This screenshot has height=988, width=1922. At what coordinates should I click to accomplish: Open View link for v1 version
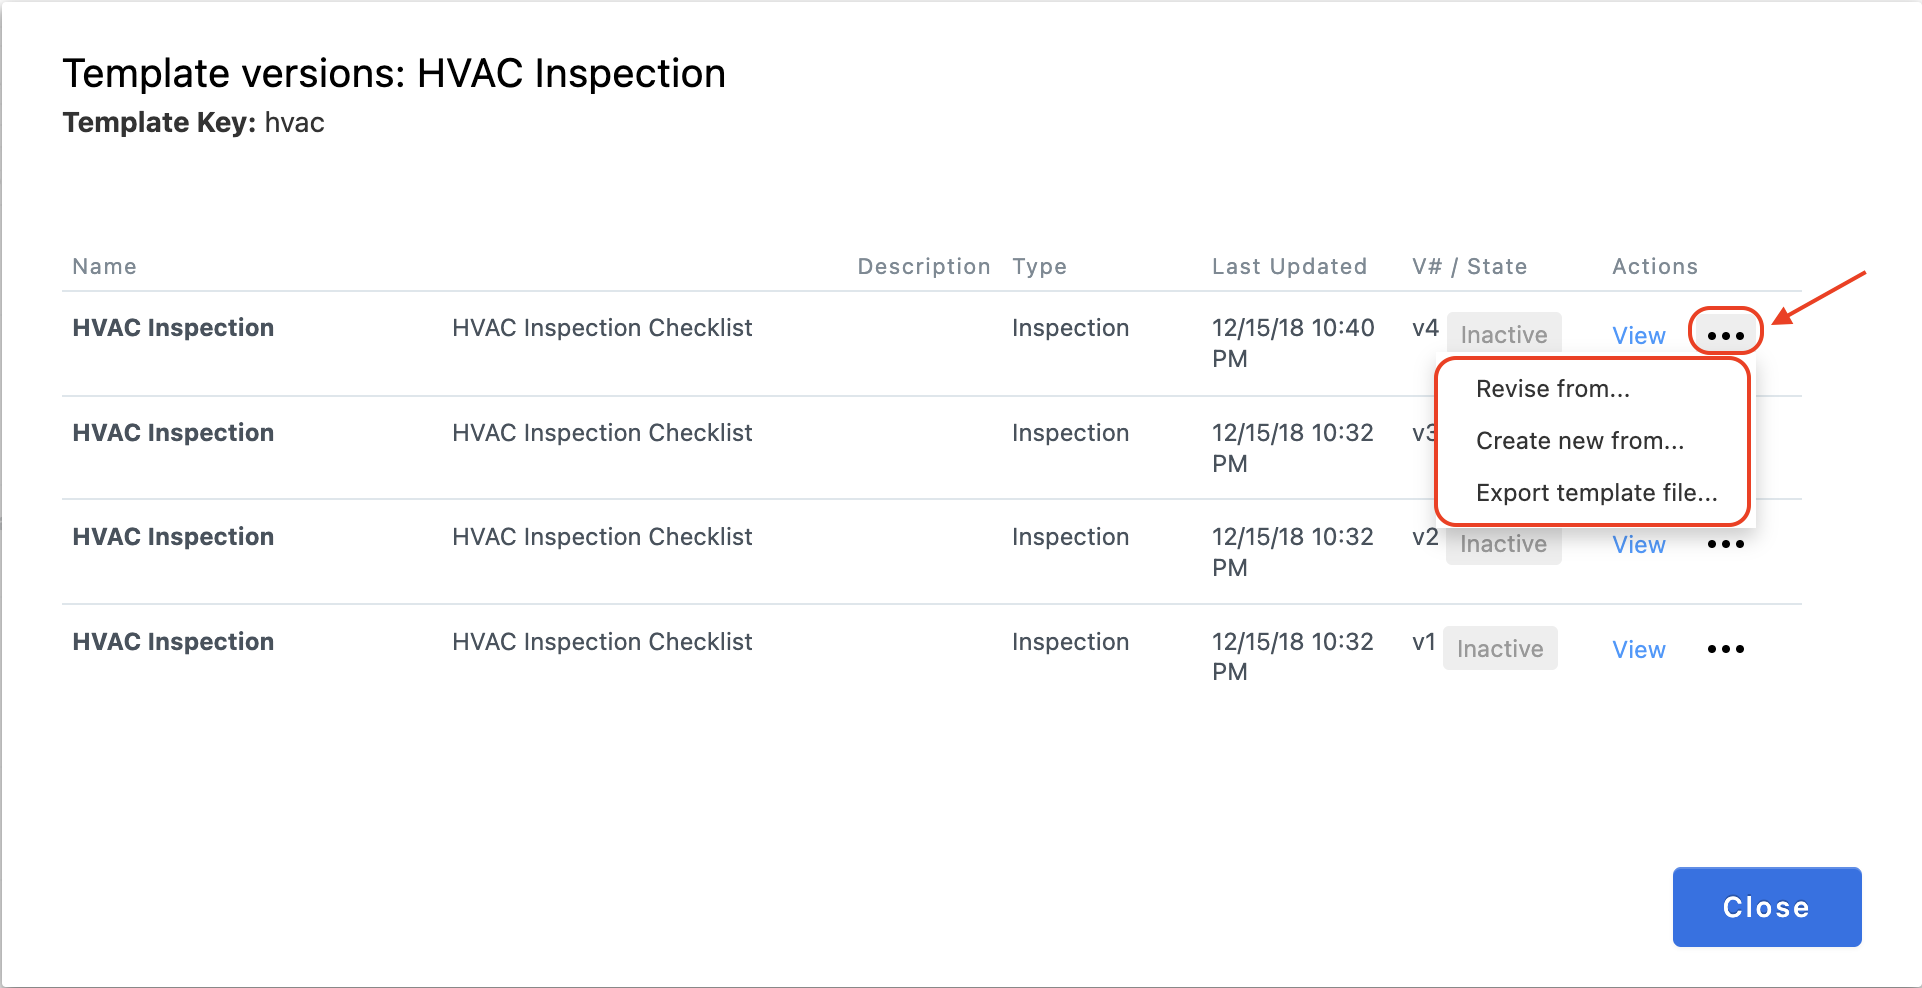tap(1638, 650)
